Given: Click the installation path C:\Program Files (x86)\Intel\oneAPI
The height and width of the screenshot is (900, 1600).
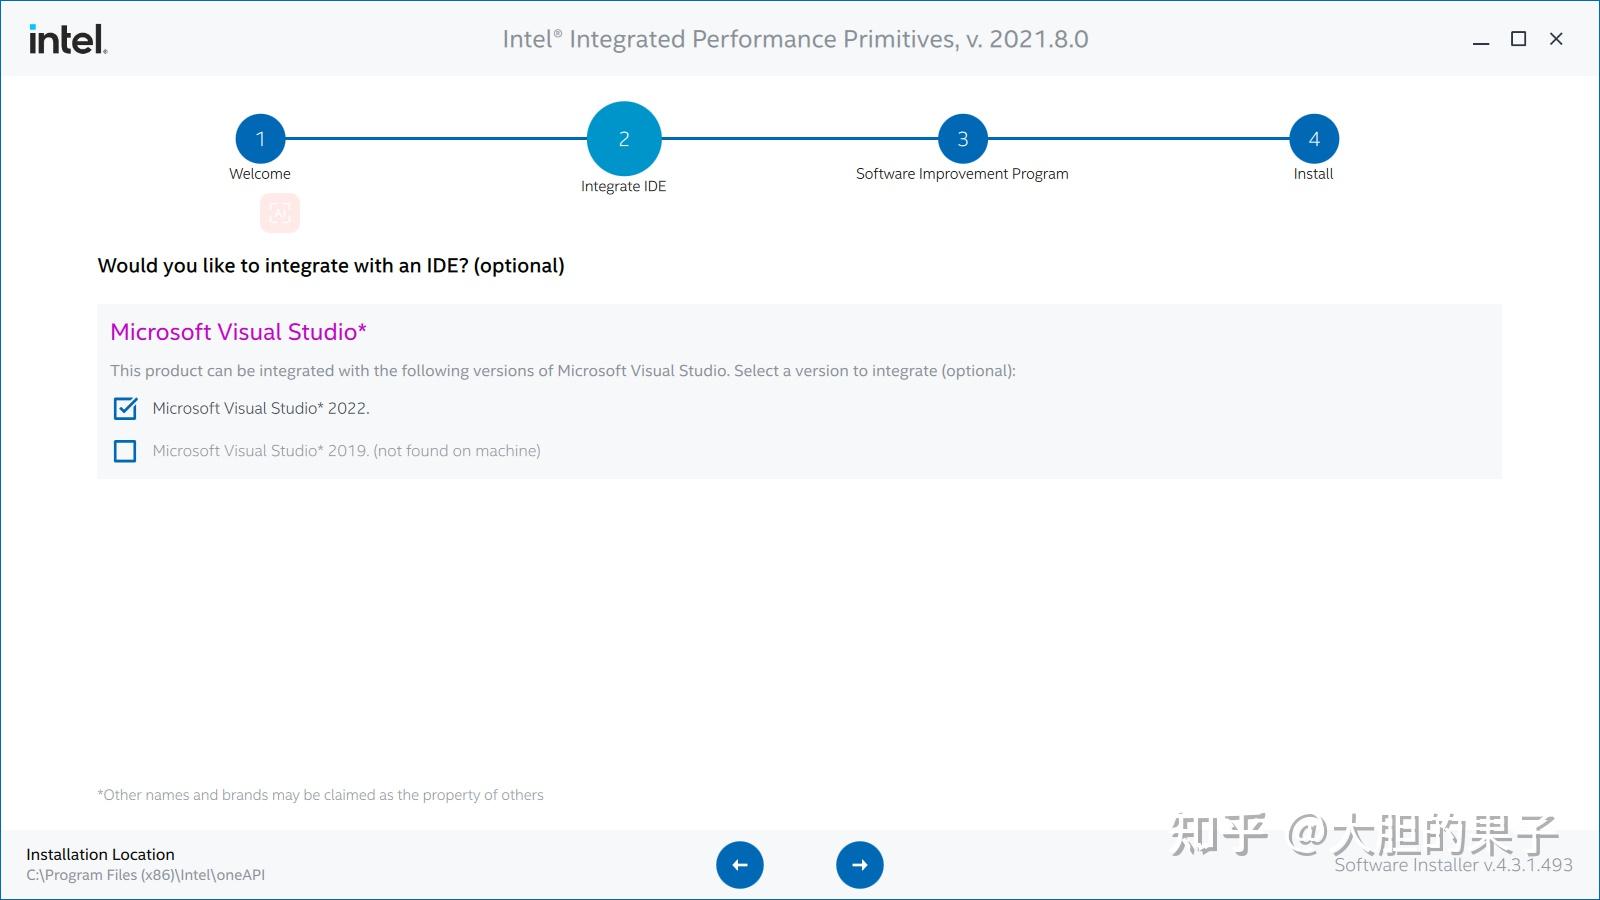Looking at the screenshot, I should [x=146, y=874].
